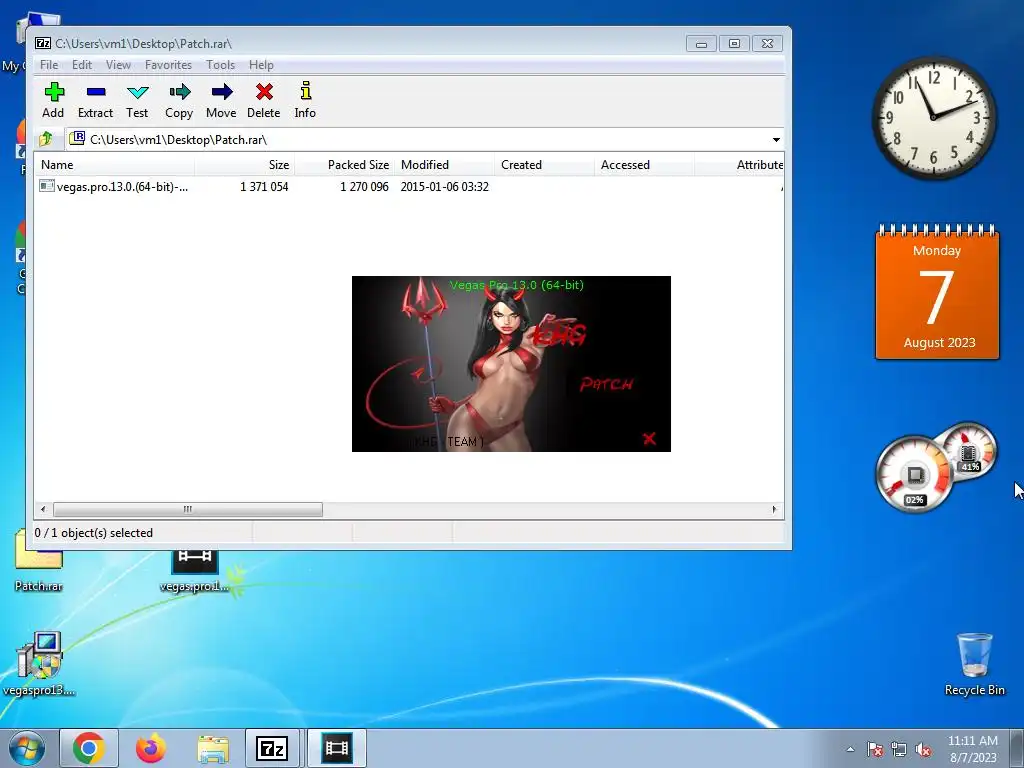Close the patch splash with red X
This screenshot has height=768, width=1024.
pyautogui.click(x=648, y=438)
